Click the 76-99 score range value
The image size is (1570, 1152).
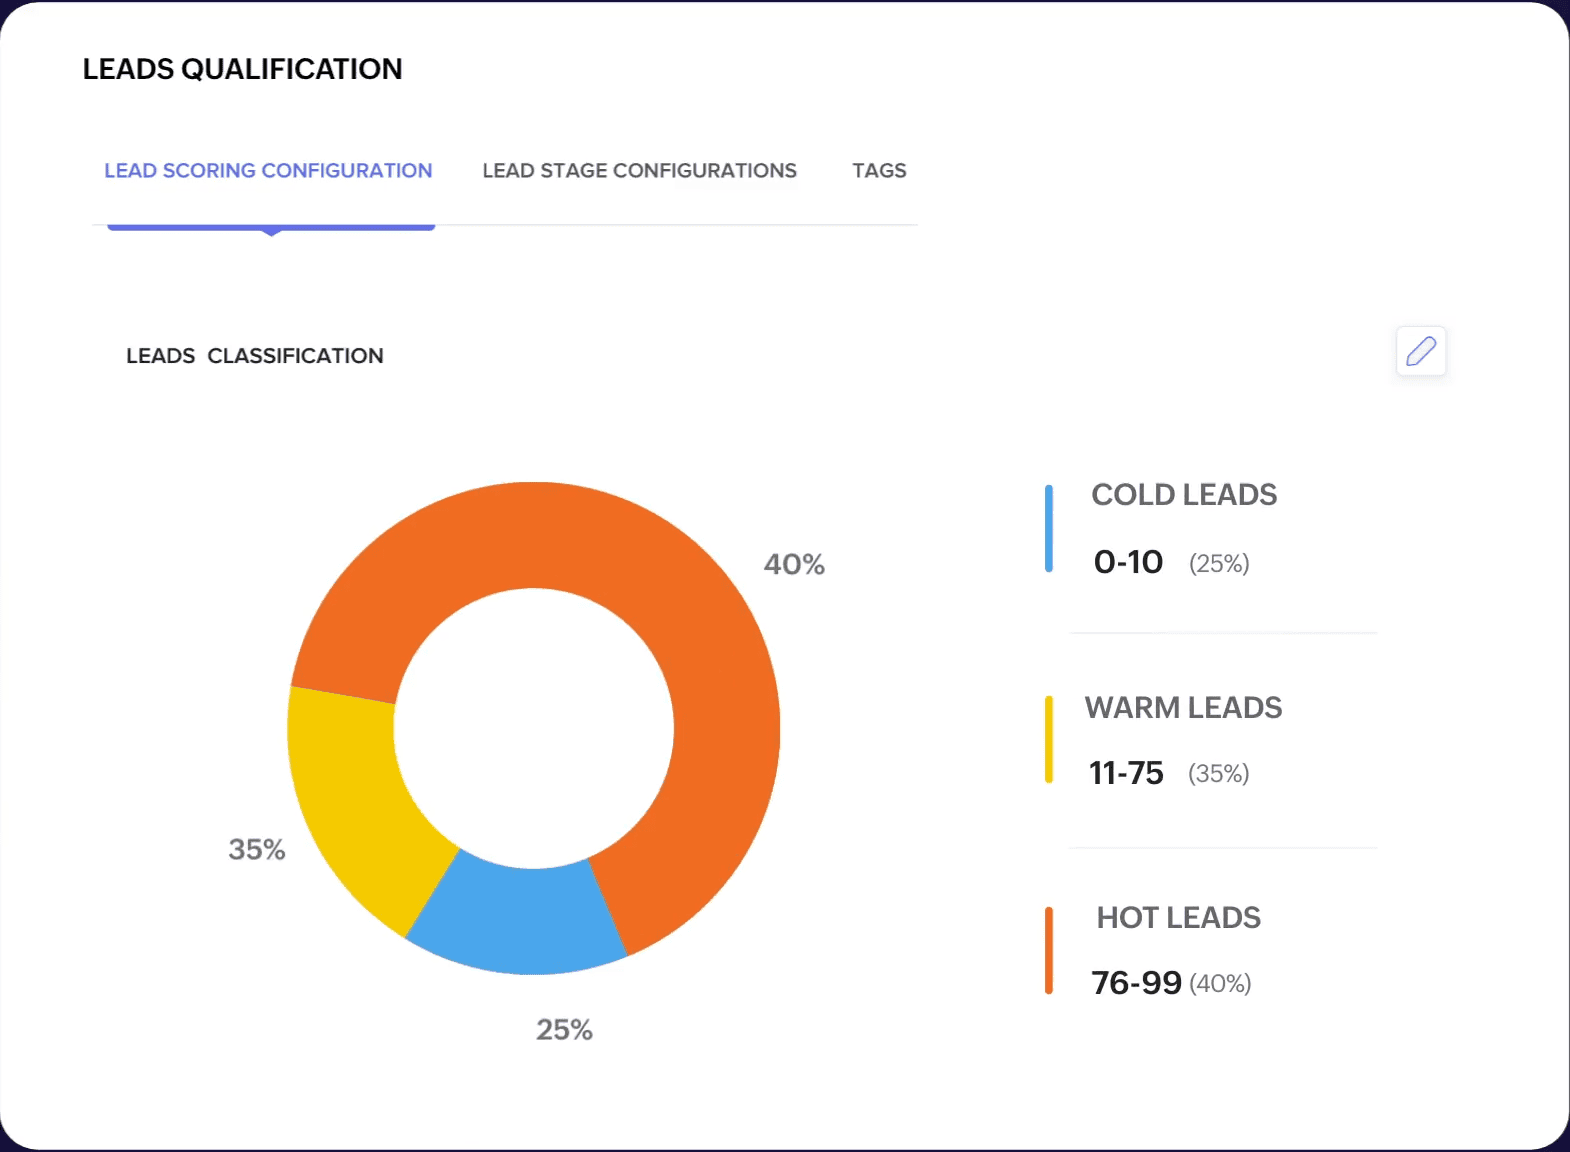[x=1136, y=983]
